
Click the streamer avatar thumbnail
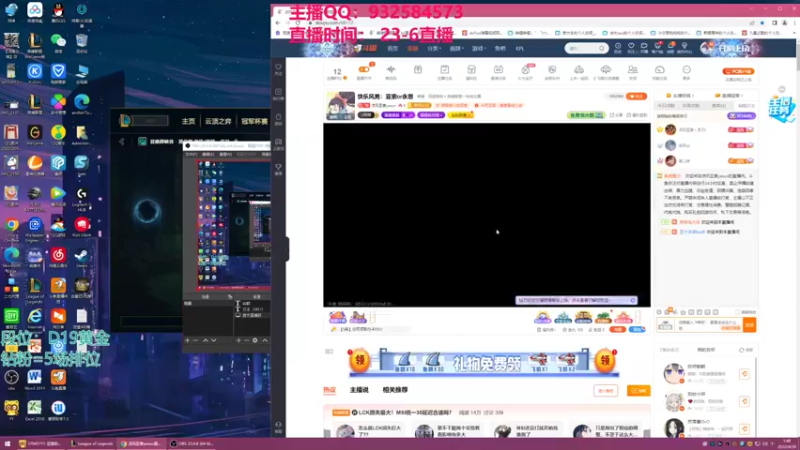pyautogui.click(x=340, y=106)
